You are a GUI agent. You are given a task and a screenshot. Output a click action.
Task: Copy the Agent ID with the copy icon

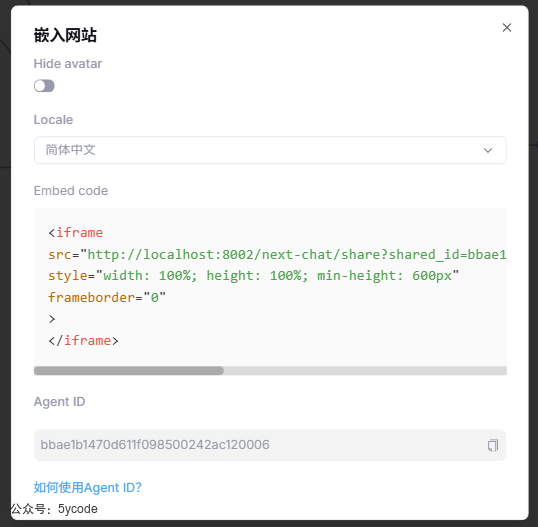tap(493, 445)
